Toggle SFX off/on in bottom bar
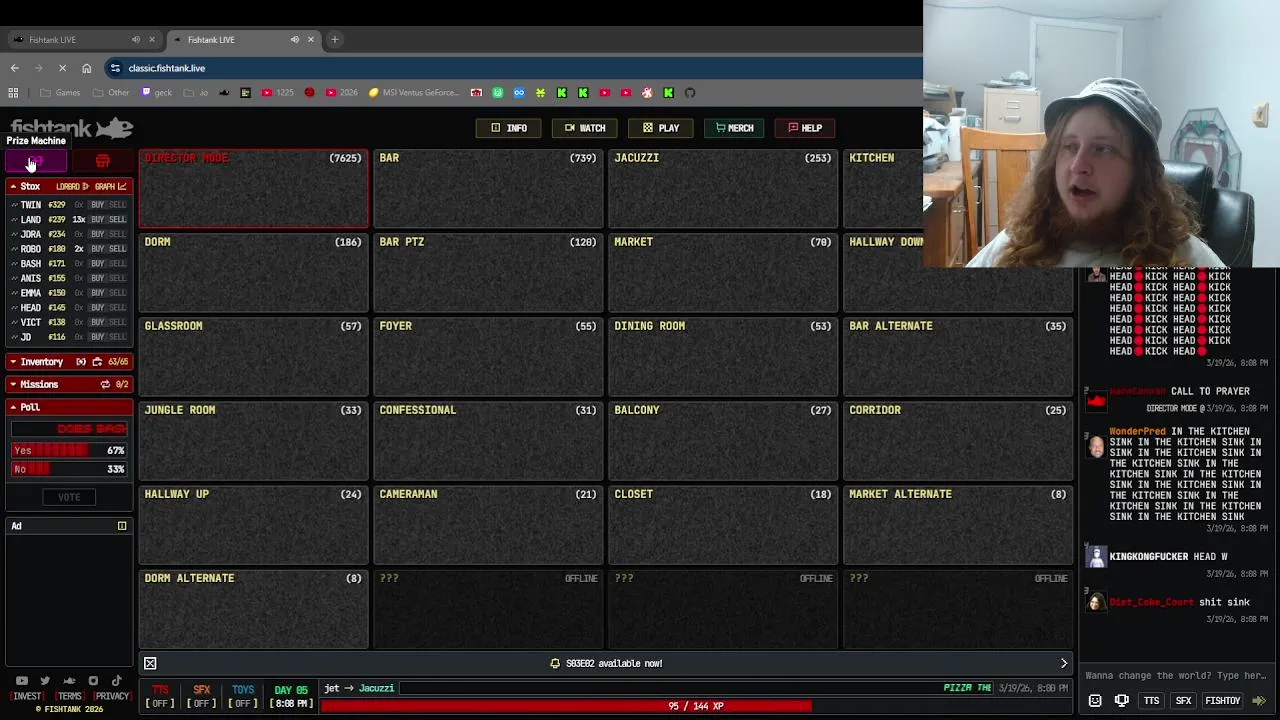 [202, 697]
